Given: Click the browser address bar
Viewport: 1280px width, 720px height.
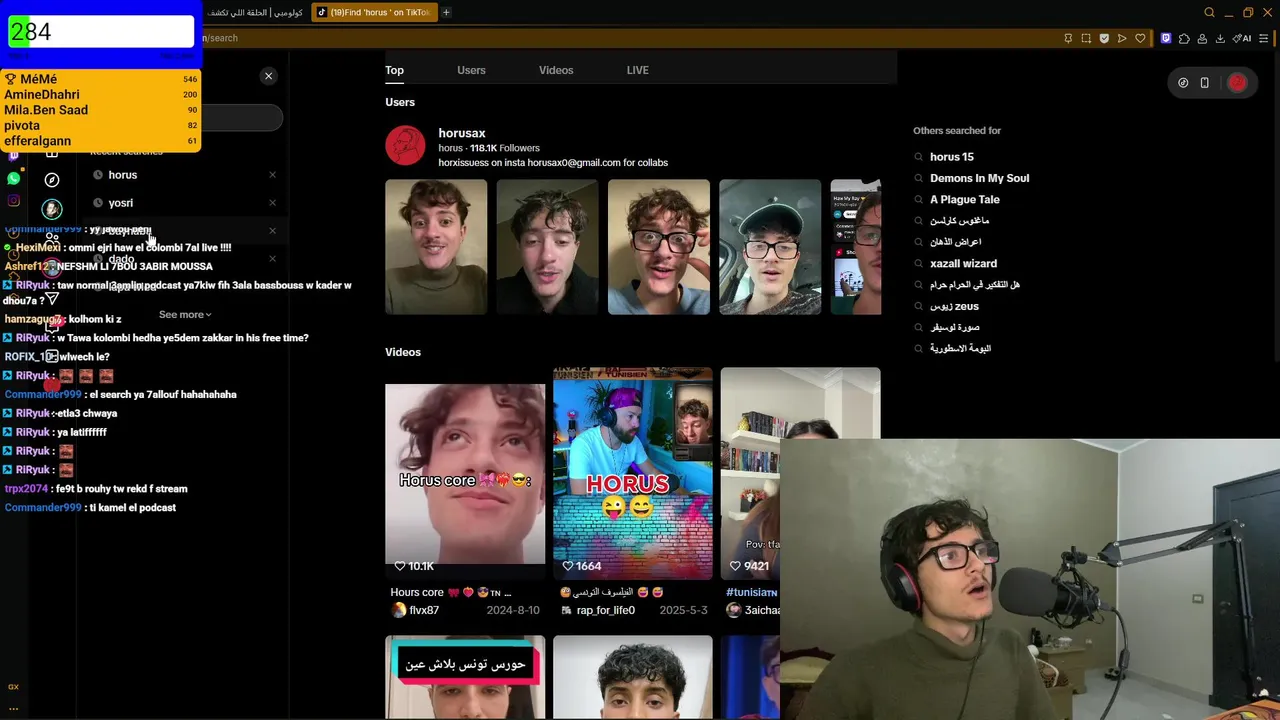Looking at the screenshot, I should pos(630,38).
